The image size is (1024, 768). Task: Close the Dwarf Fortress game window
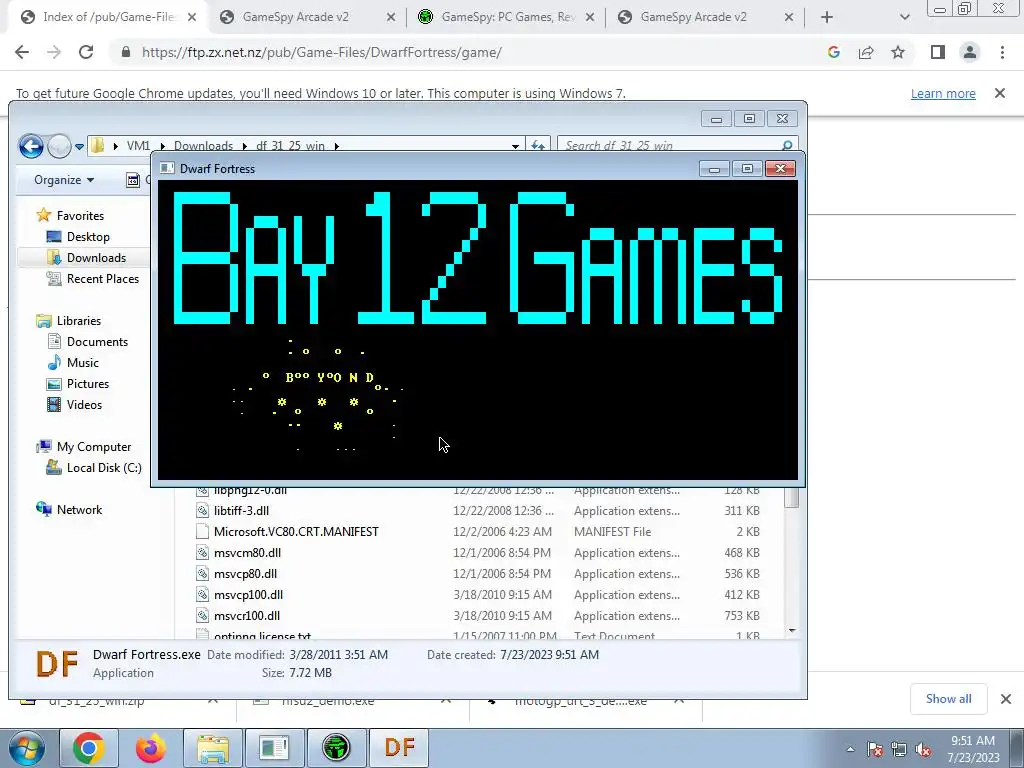[780, 169]
